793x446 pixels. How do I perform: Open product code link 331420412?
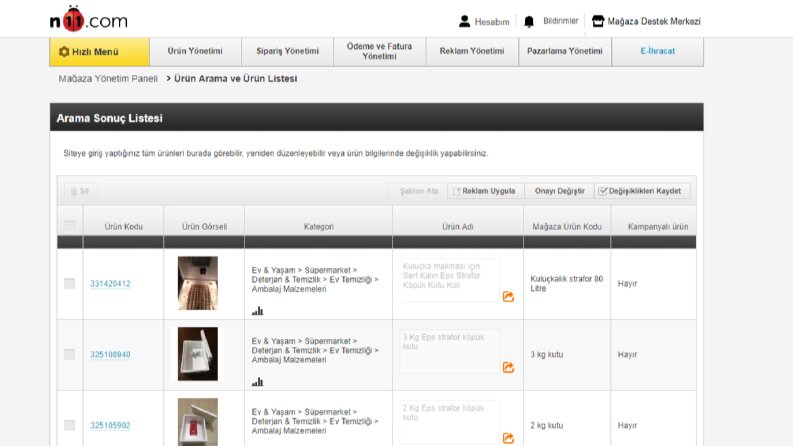pos(110,284)
